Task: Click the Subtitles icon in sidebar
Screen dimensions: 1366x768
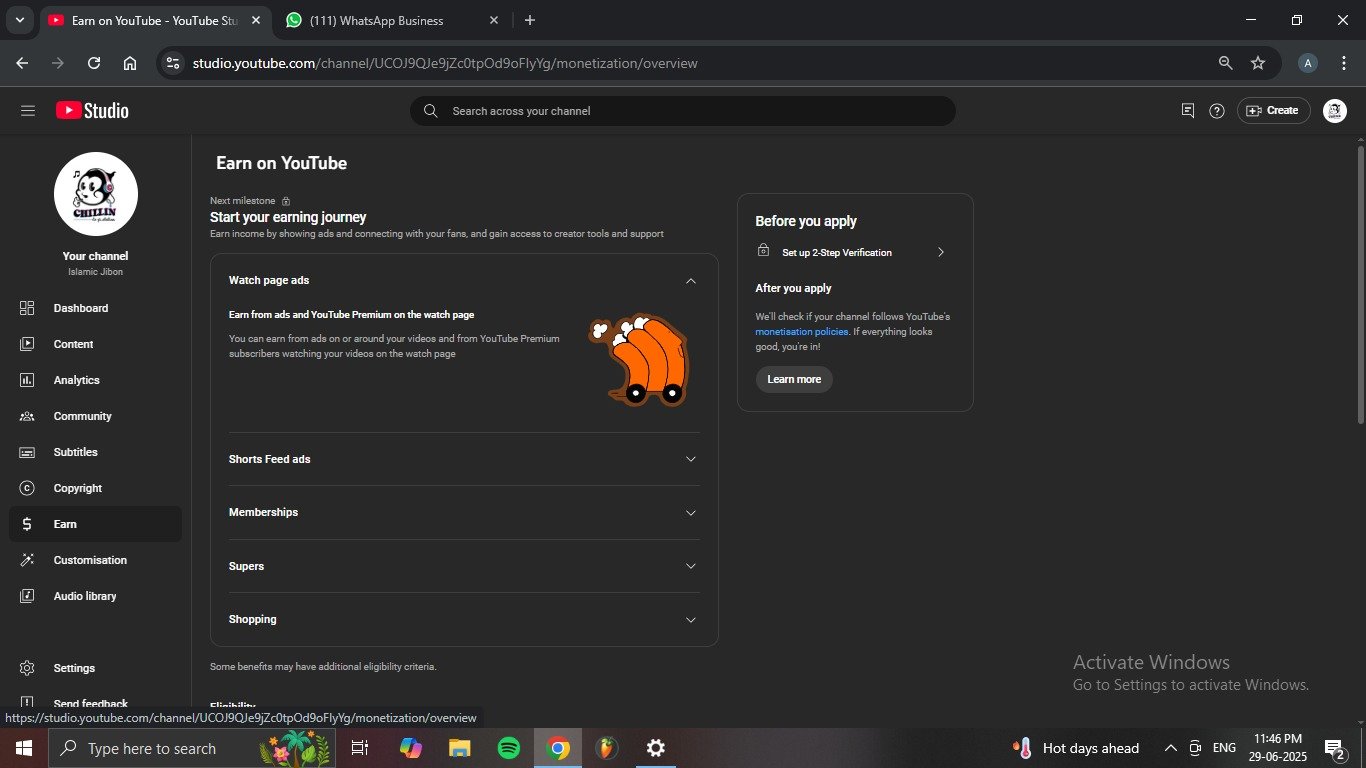Action: tap(27, 452)
